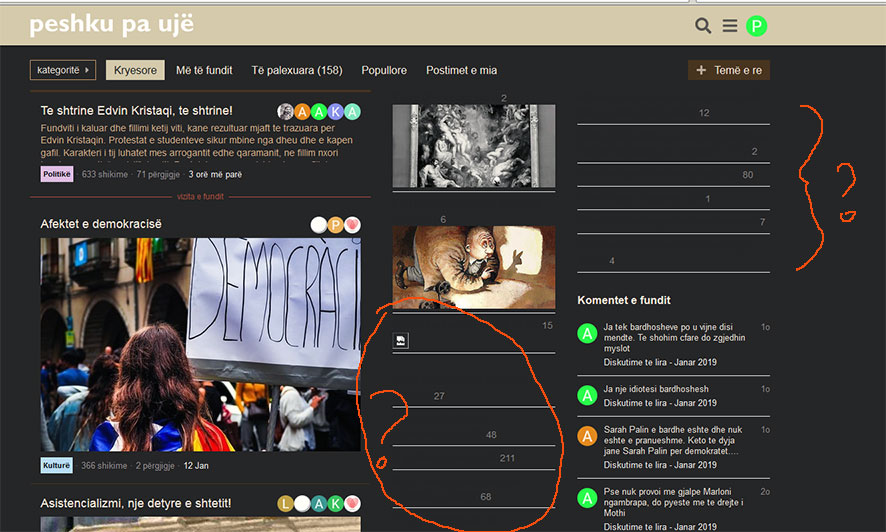This screenshot has width=886, height=532.
Task: Click the plus icon on Temë e re
Action: pos(702,70)
